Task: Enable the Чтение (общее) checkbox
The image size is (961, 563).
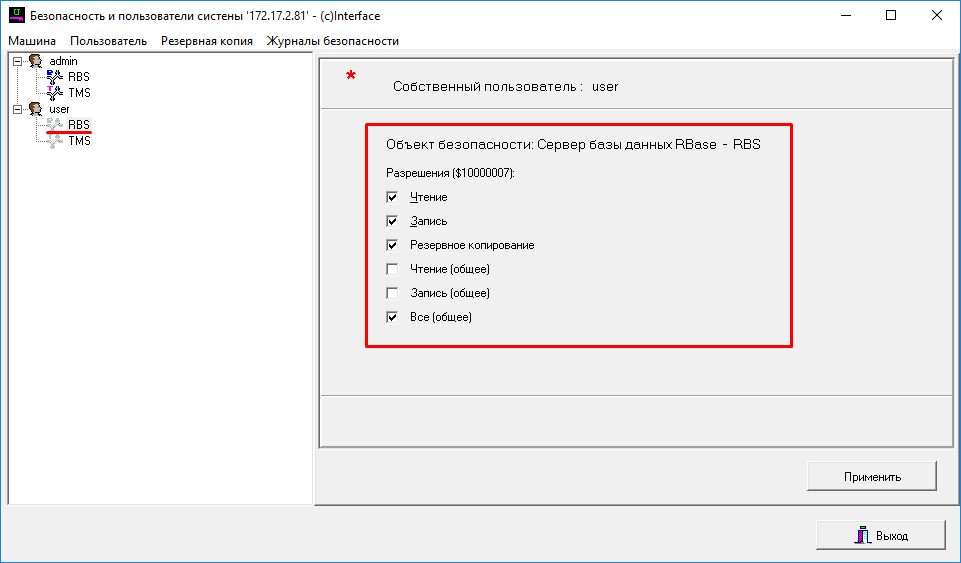Action: click(392, 269)
